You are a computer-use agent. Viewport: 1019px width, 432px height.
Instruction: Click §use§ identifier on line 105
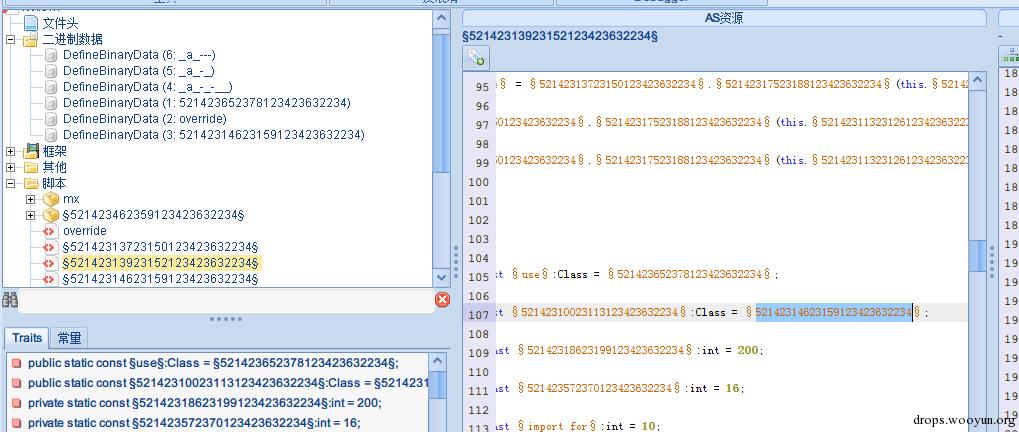coord(530,274)
